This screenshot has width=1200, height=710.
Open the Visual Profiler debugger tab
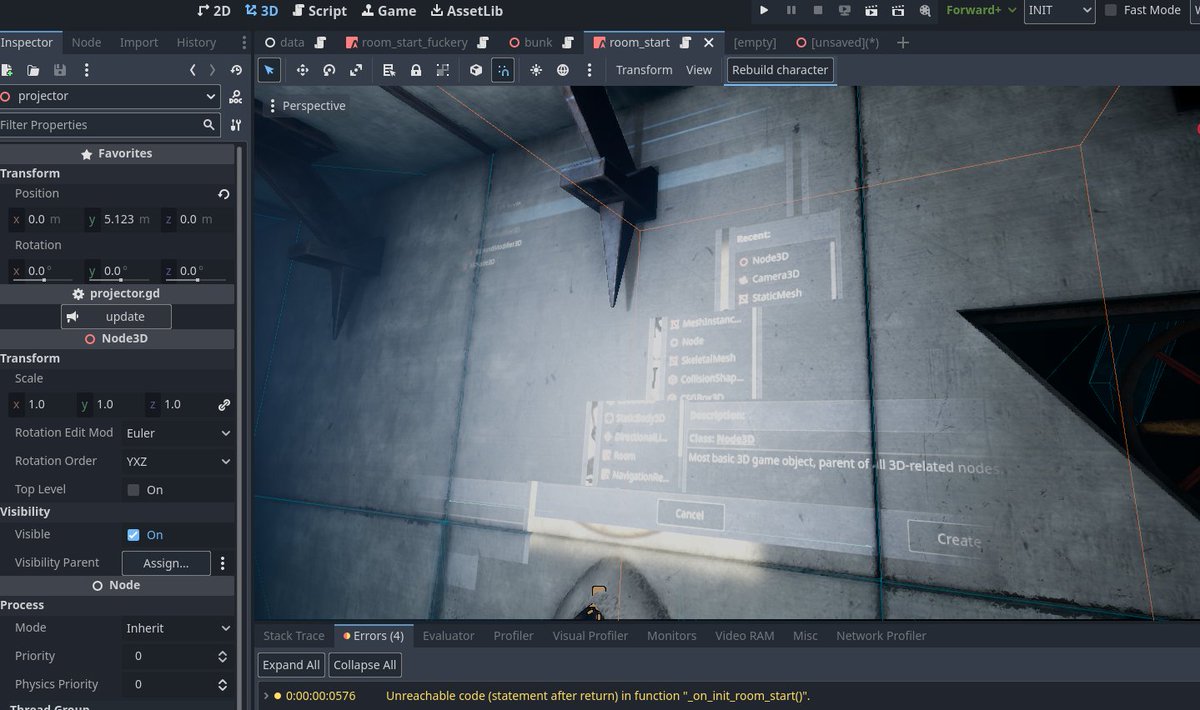click(x=590, y=636)
